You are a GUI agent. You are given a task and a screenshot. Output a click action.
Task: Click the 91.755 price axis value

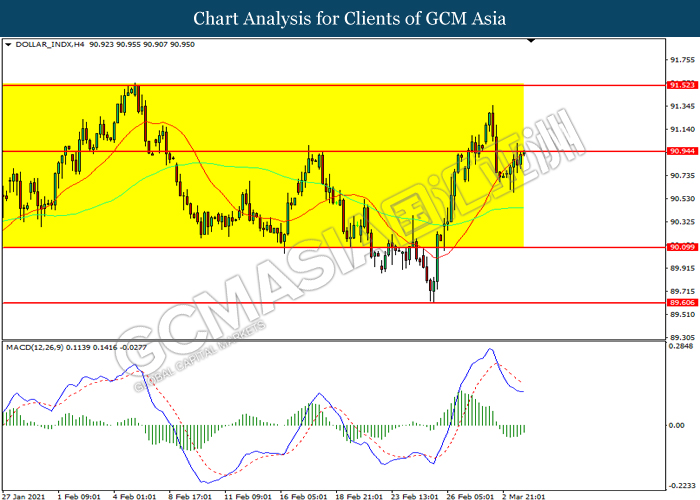(683, 60)
